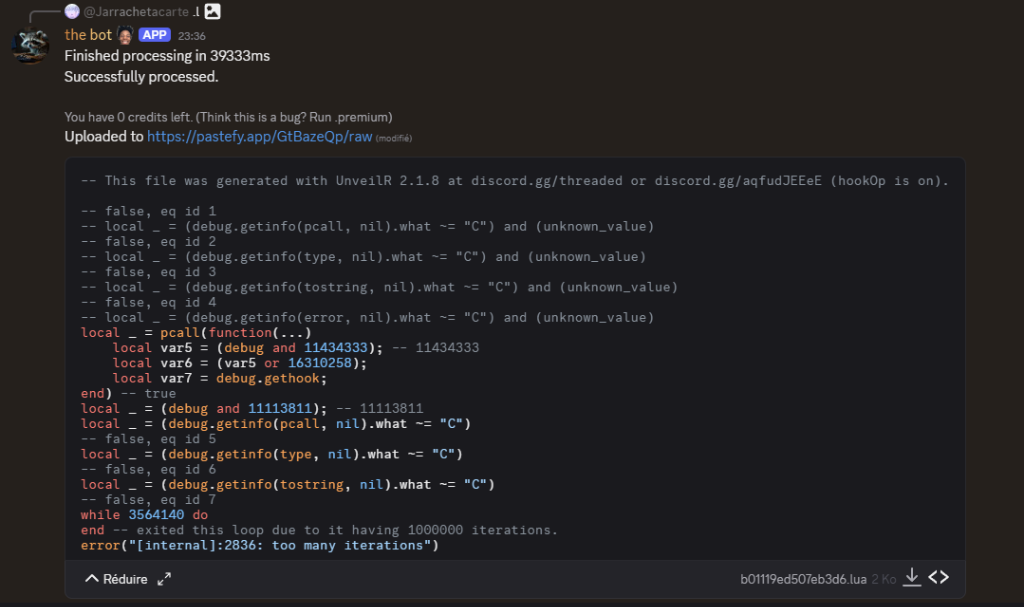Open the raw code view with the <> icon

[x=939, y=577]
